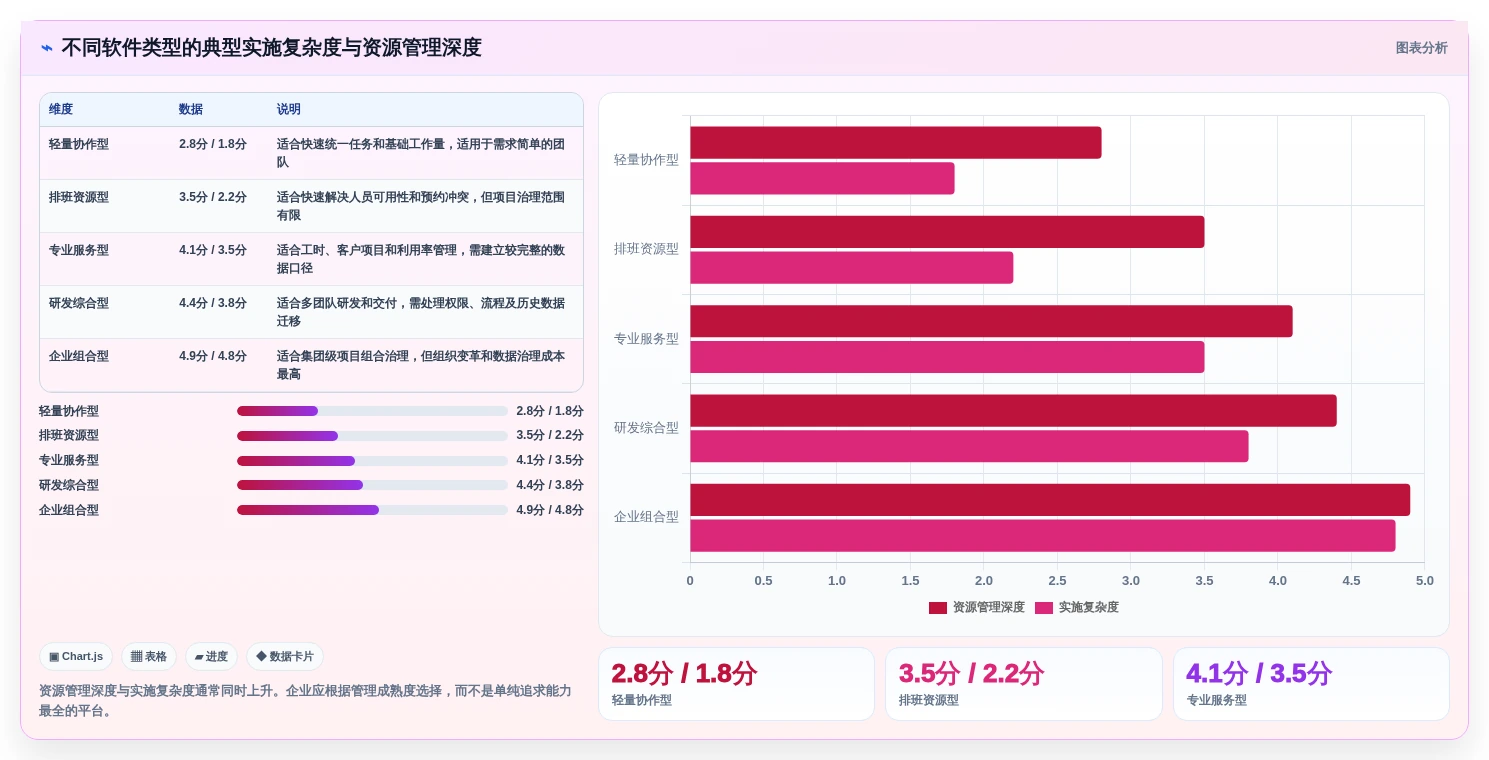Click description starting 适合集团级项目组合治理
The width and height of the screenshot is (1489, 760).
421,365
